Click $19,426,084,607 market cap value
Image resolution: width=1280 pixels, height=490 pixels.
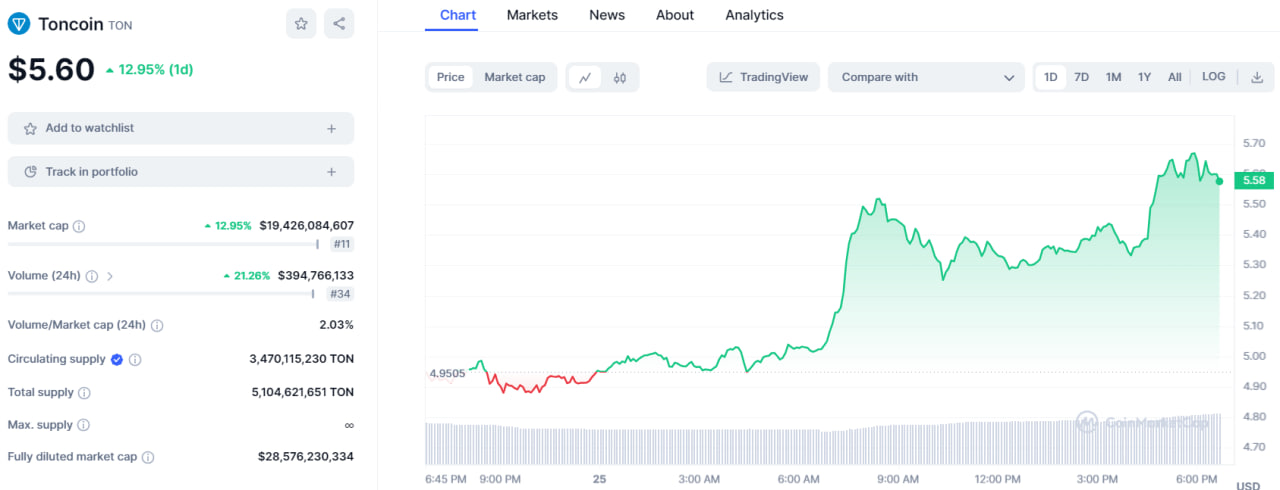point(306,226)
